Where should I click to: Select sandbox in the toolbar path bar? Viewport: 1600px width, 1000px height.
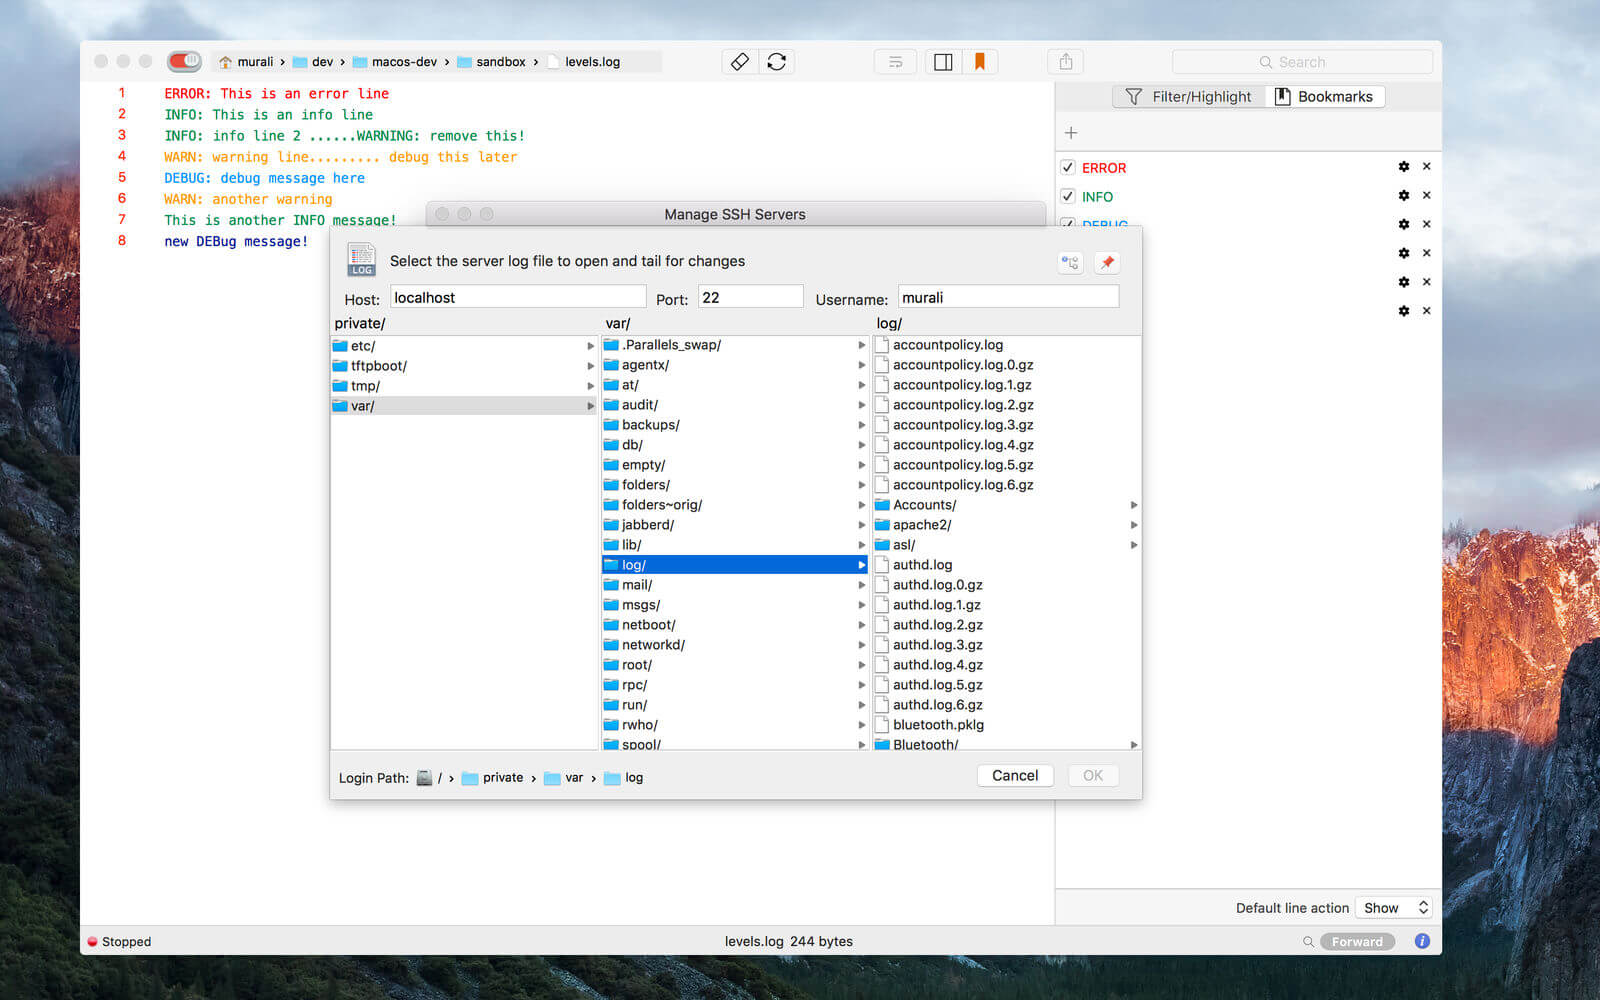click(491, 62)
